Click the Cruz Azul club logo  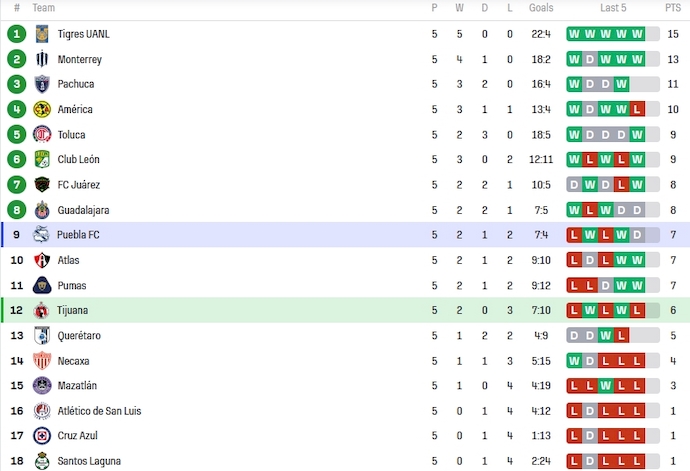[42, 436]
